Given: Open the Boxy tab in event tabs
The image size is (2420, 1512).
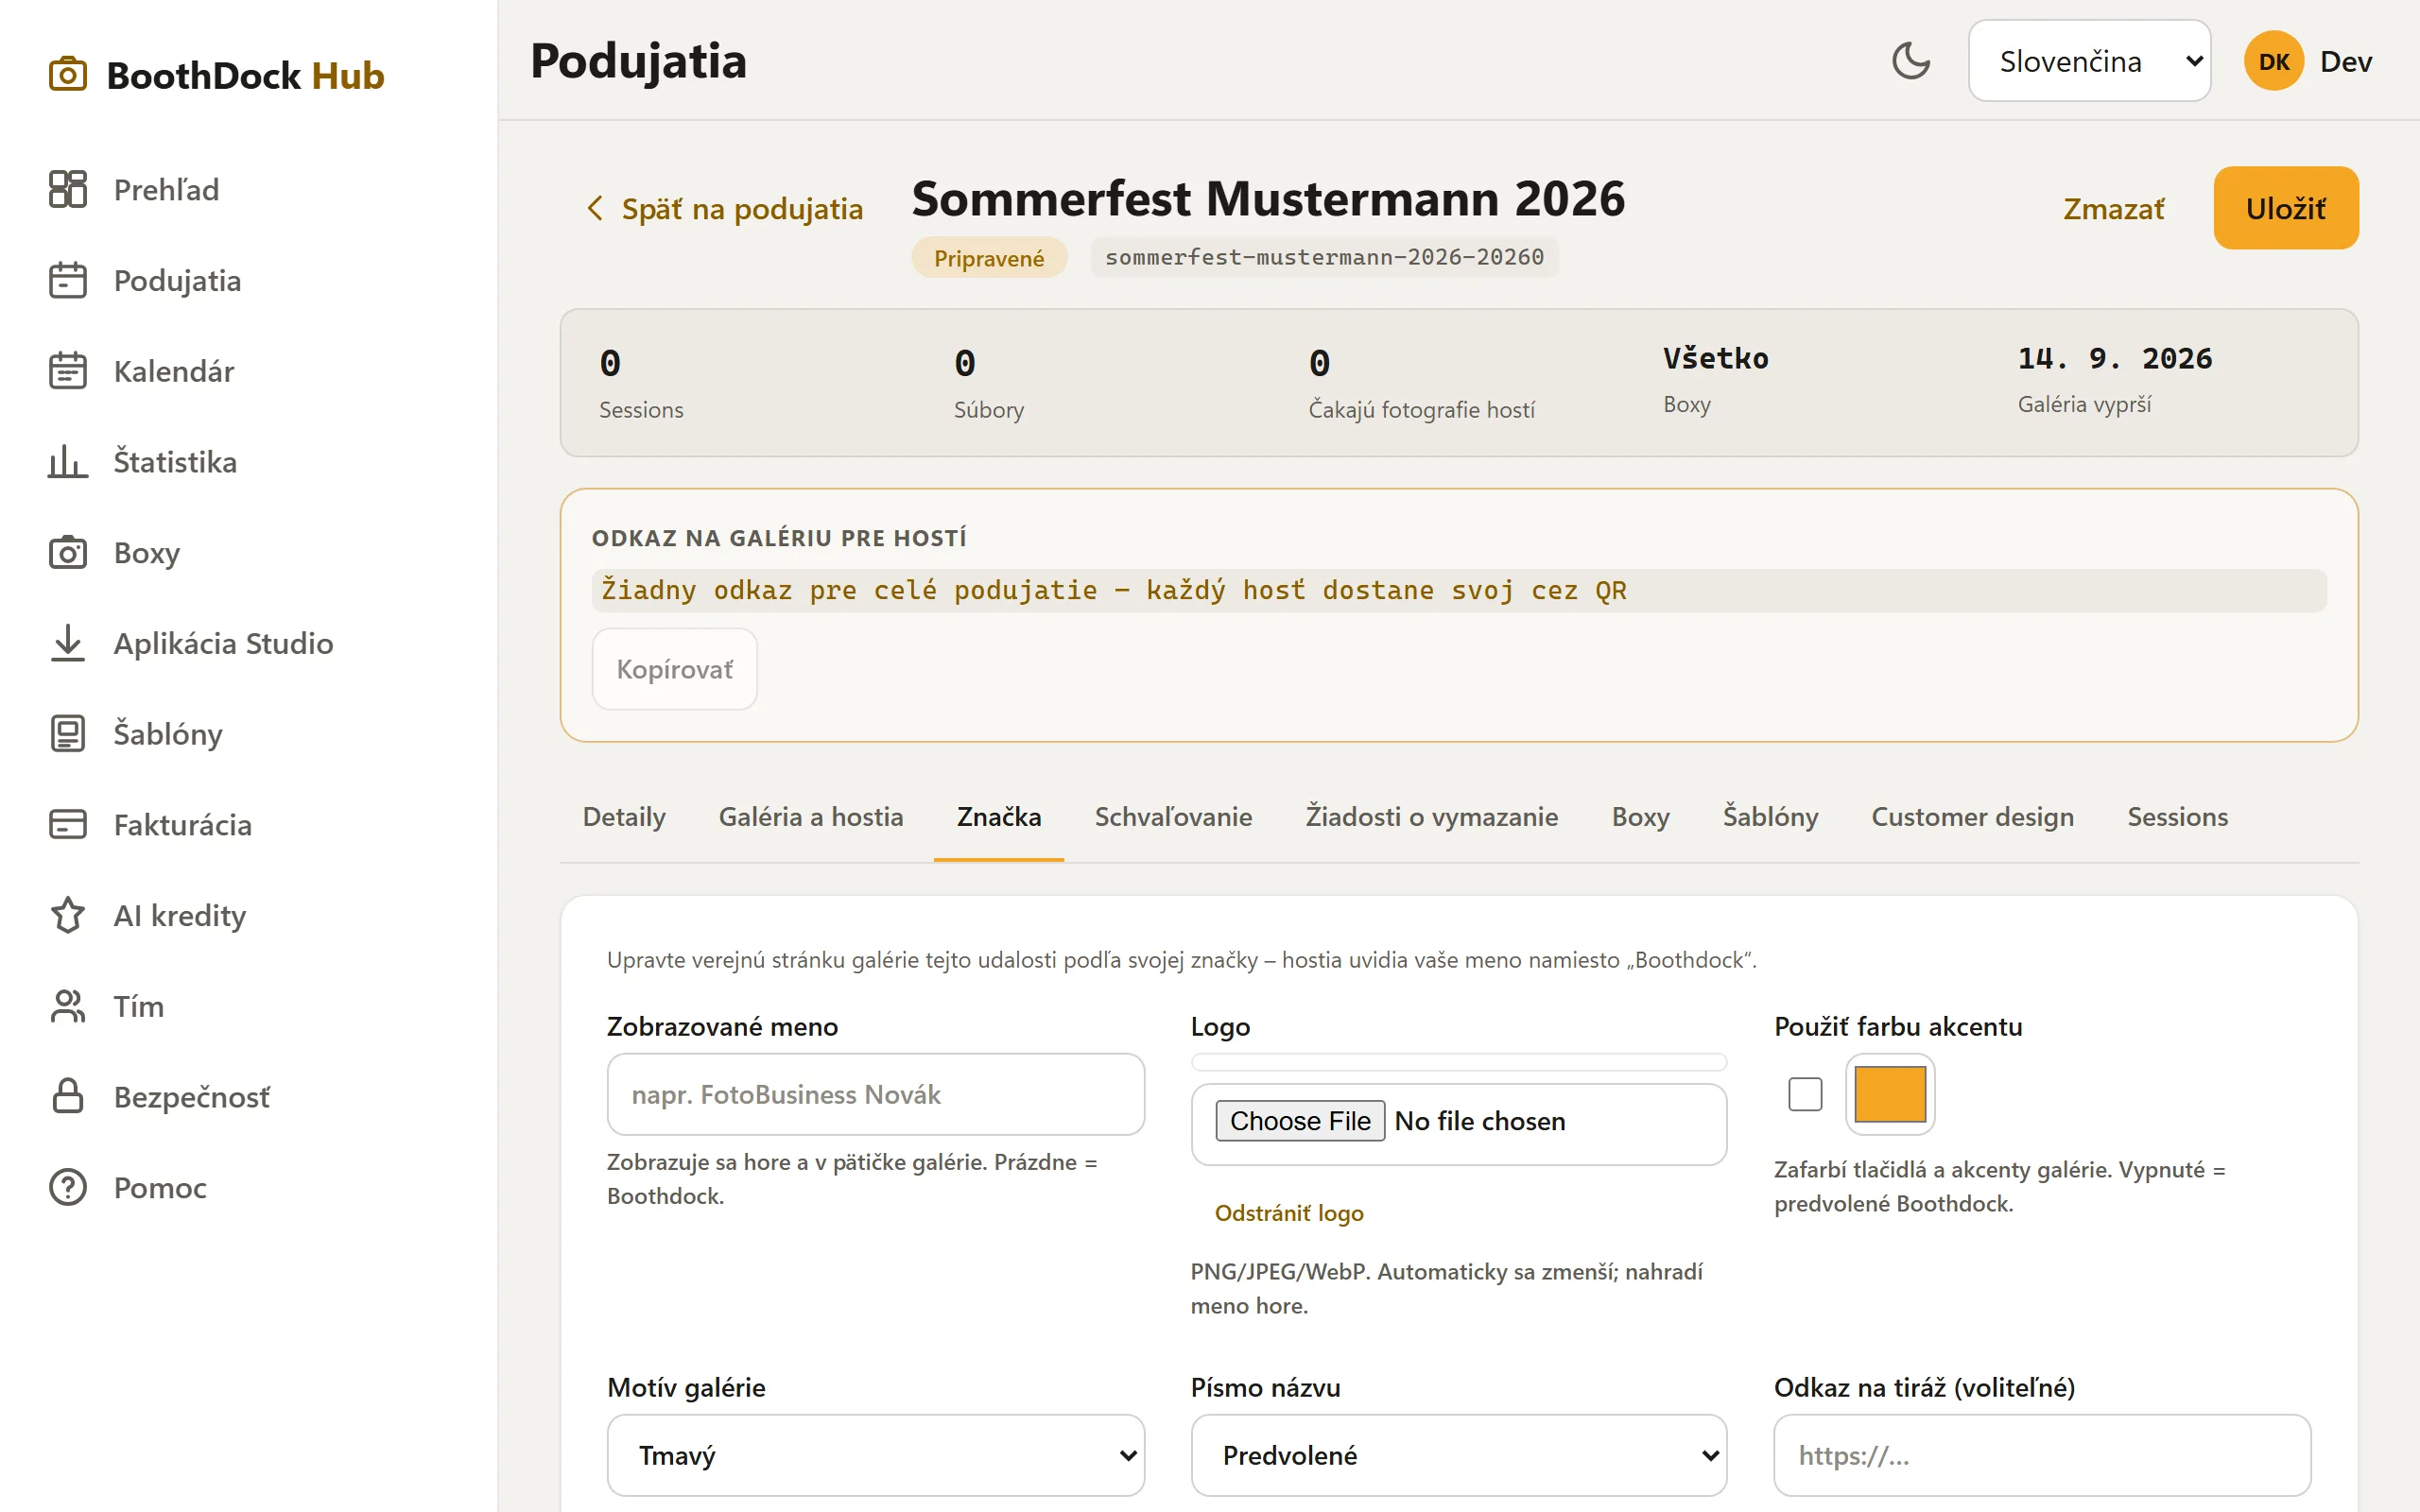Looking at the screenshot, I should click(1640, 817).
